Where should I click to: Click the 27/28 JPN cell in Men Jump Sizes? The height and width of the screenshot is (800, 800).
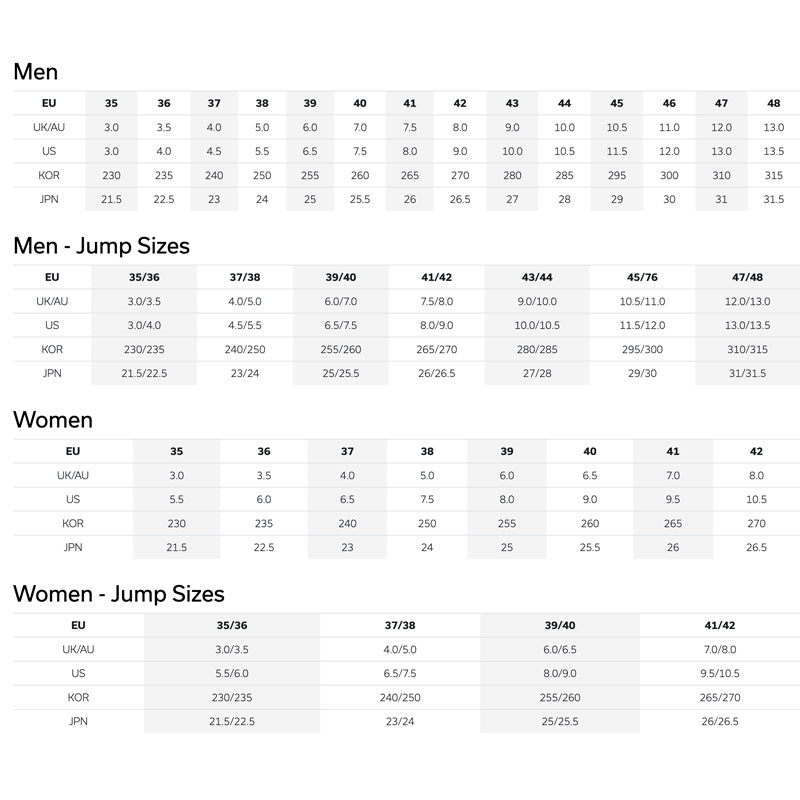[537, 373]
